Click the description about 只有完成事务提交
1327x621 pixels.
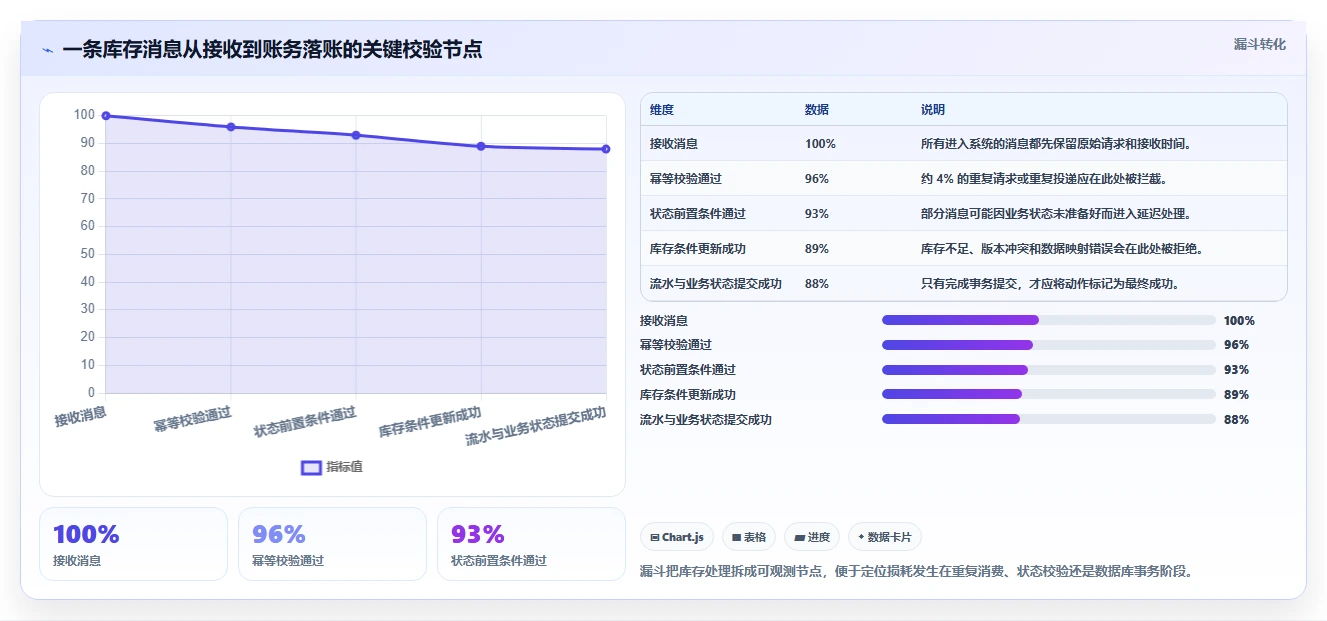(x=1050, y=284)
